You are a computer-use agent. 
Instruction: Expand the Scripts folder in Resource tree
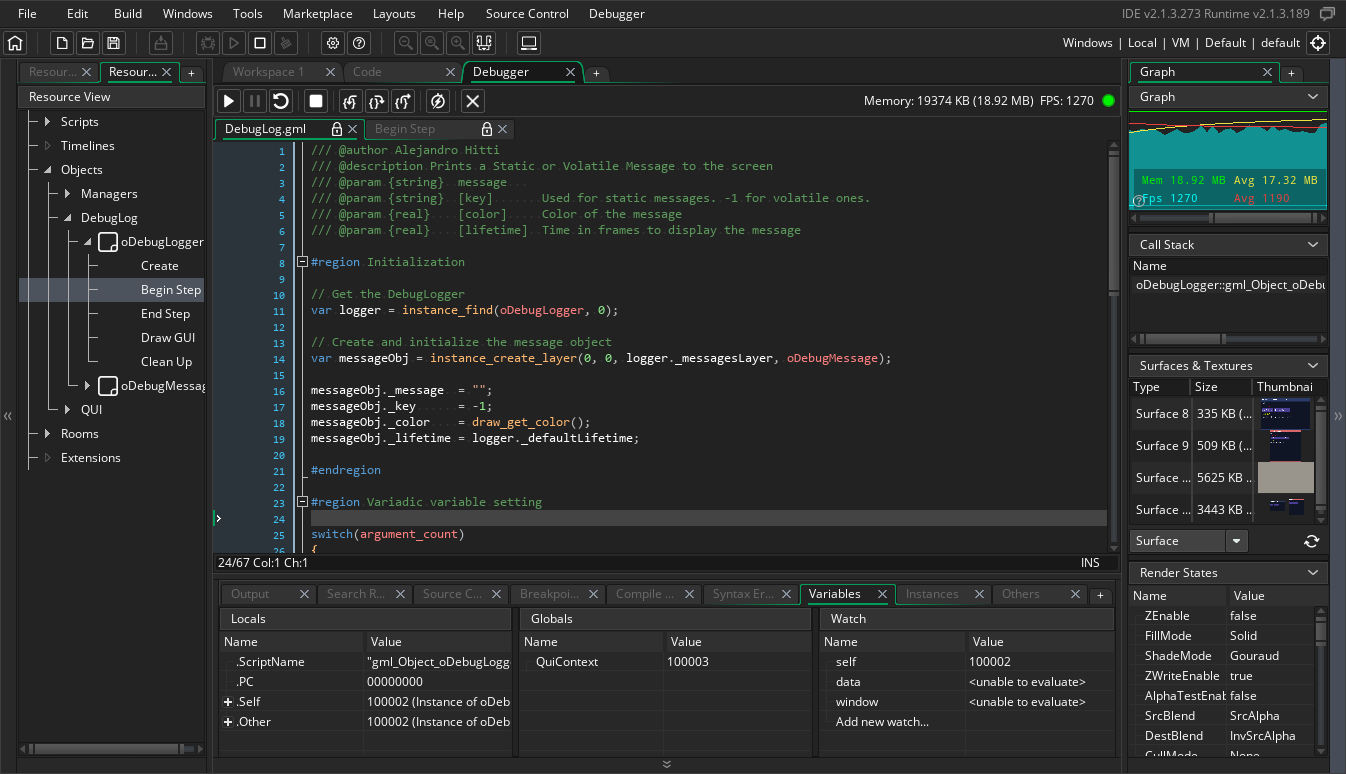coord(47,122)
